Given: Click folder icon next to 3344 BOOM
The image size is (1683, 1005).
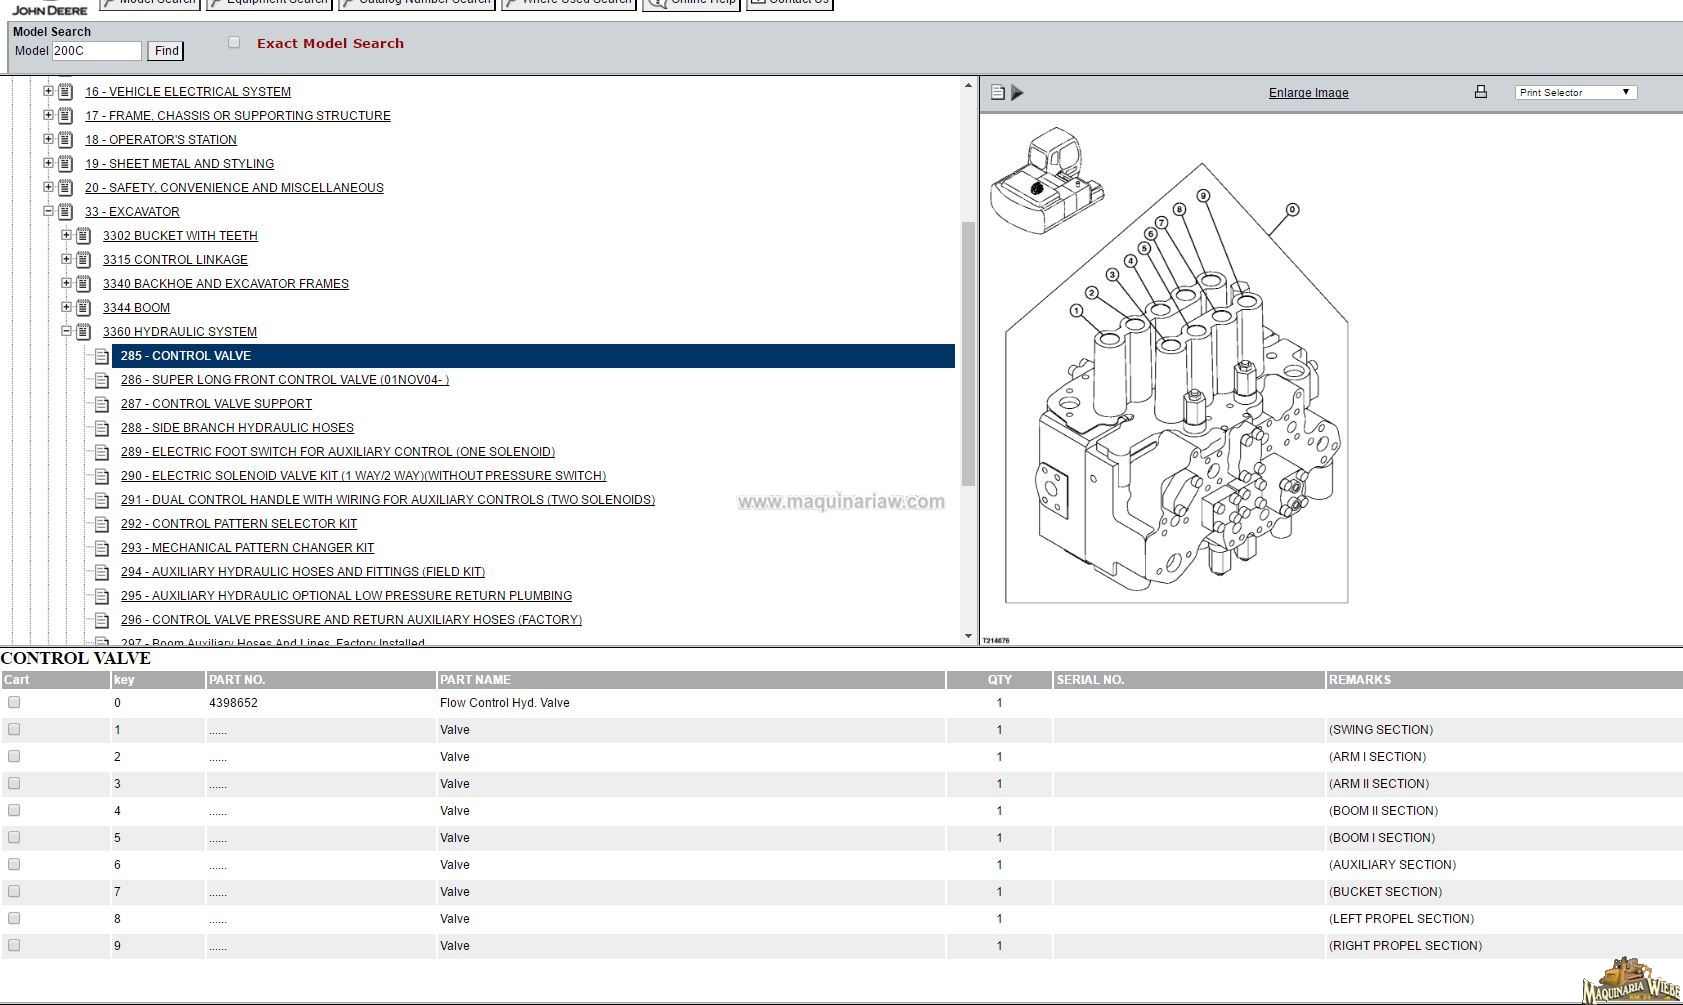Looking at the screenshot, I should pos(84,308).
